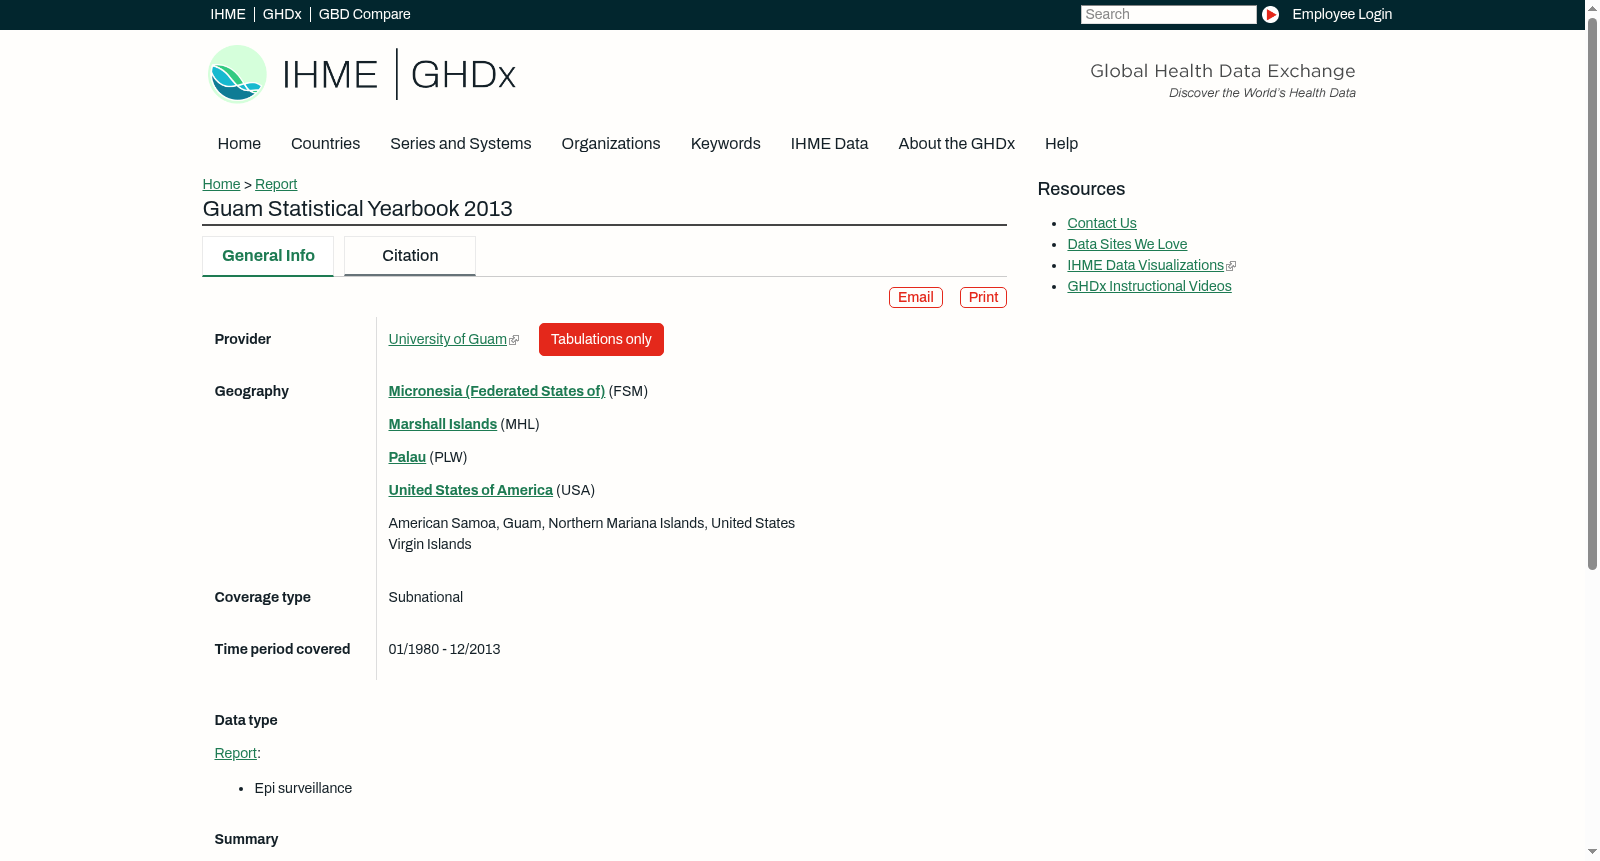The width and height of the screenshot is (1600, 861).
Task: Open United States of America link
Action: 471,490
